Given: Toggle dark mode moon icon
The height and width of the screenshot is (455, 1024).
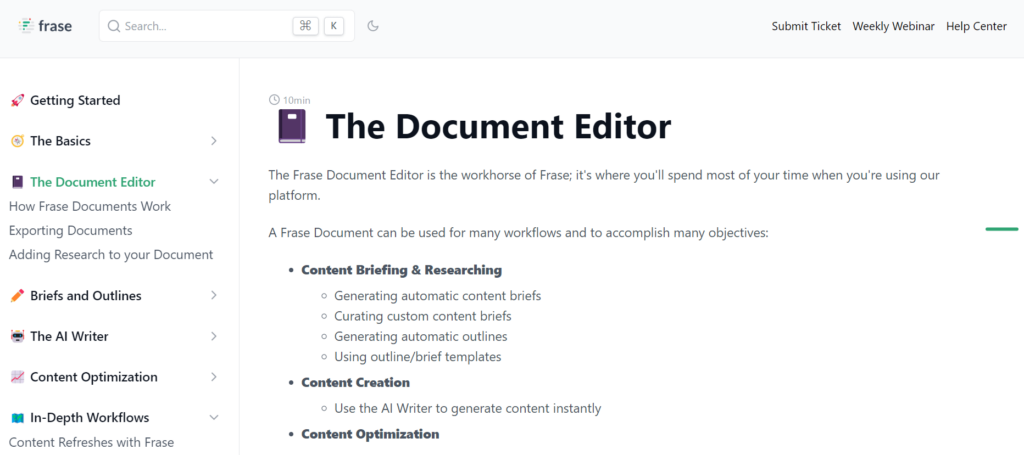Looking at the screenshot, I should [x=373, y=26].
